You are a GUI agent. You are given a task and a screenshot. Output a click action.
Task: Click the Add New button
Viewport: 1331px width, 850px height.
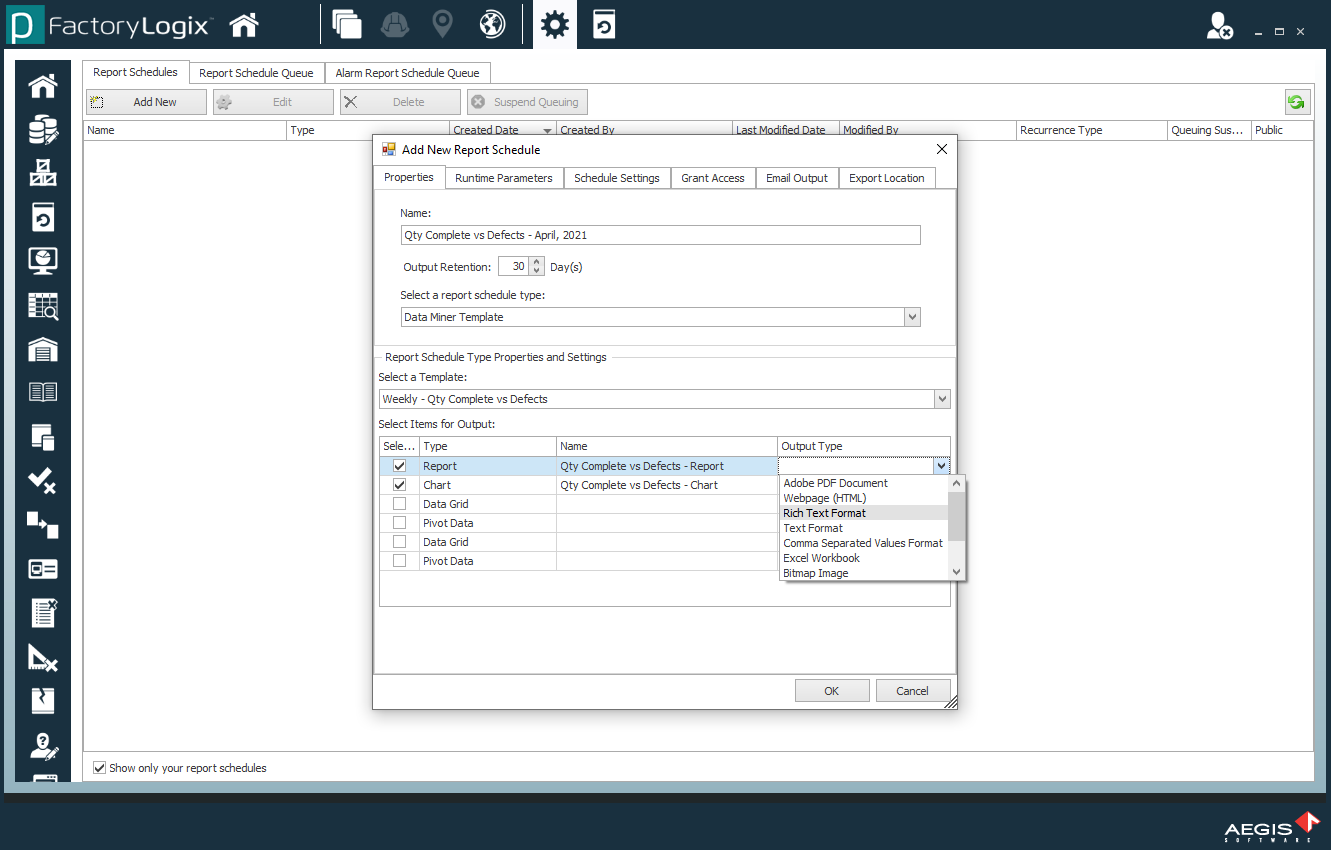[x=146, y=101]
